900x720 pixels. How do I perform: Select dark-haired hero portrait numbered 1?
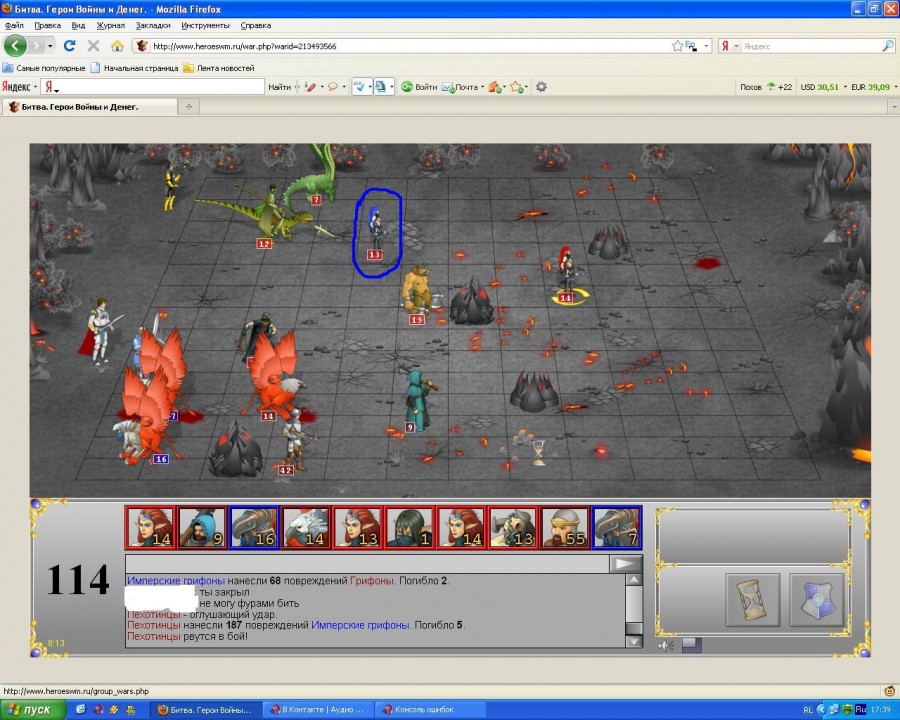(x=409, y=527)
